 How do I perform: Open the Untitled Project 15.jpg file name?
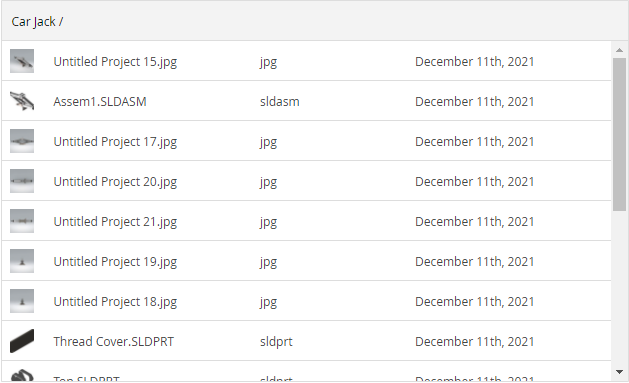click(115, 62)
